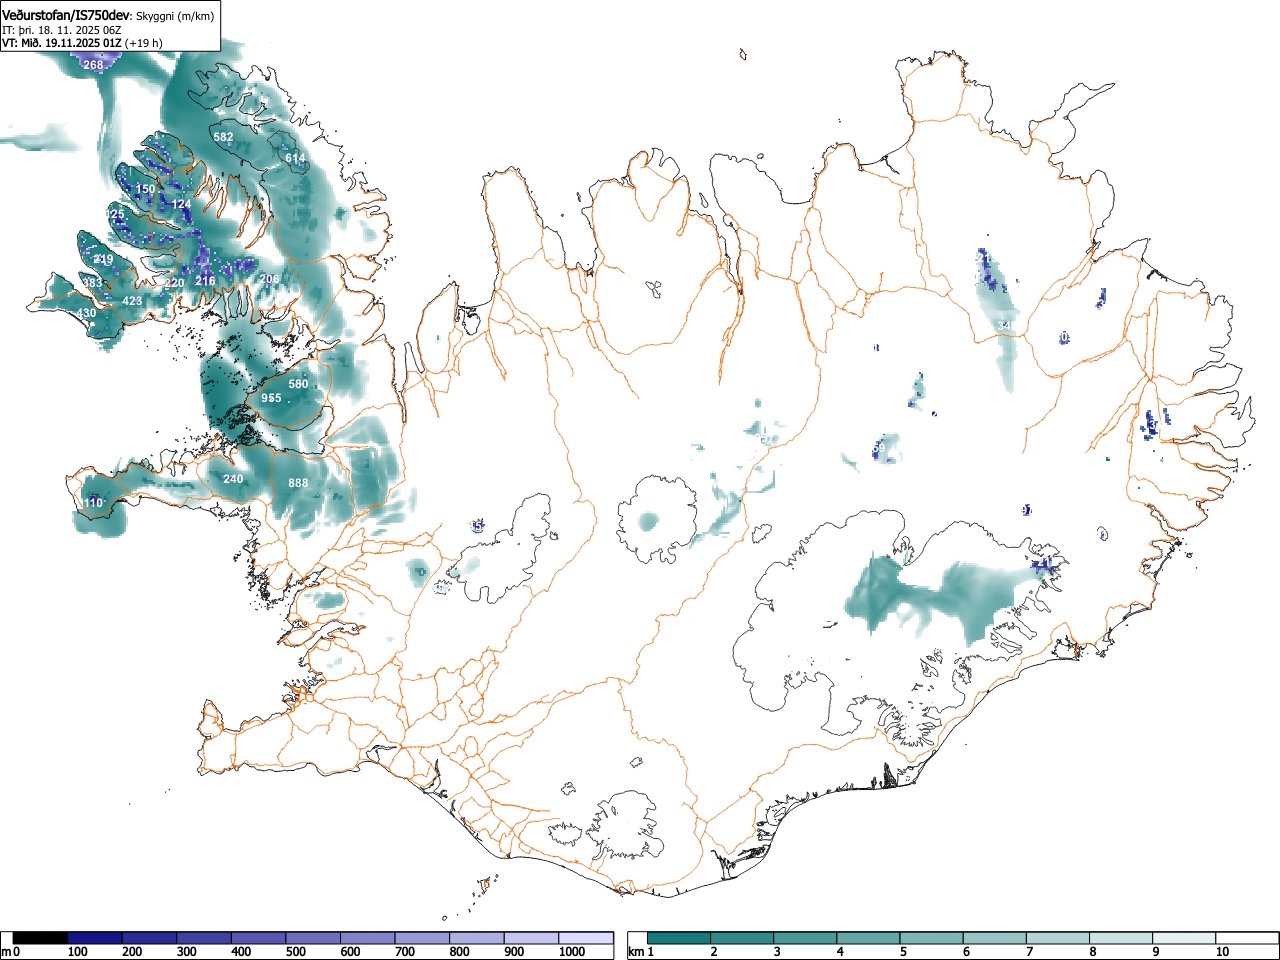This screenshot has height=960, width=1280.
Task: Click the 110 visibility value on map
Action: pos(93,502)
